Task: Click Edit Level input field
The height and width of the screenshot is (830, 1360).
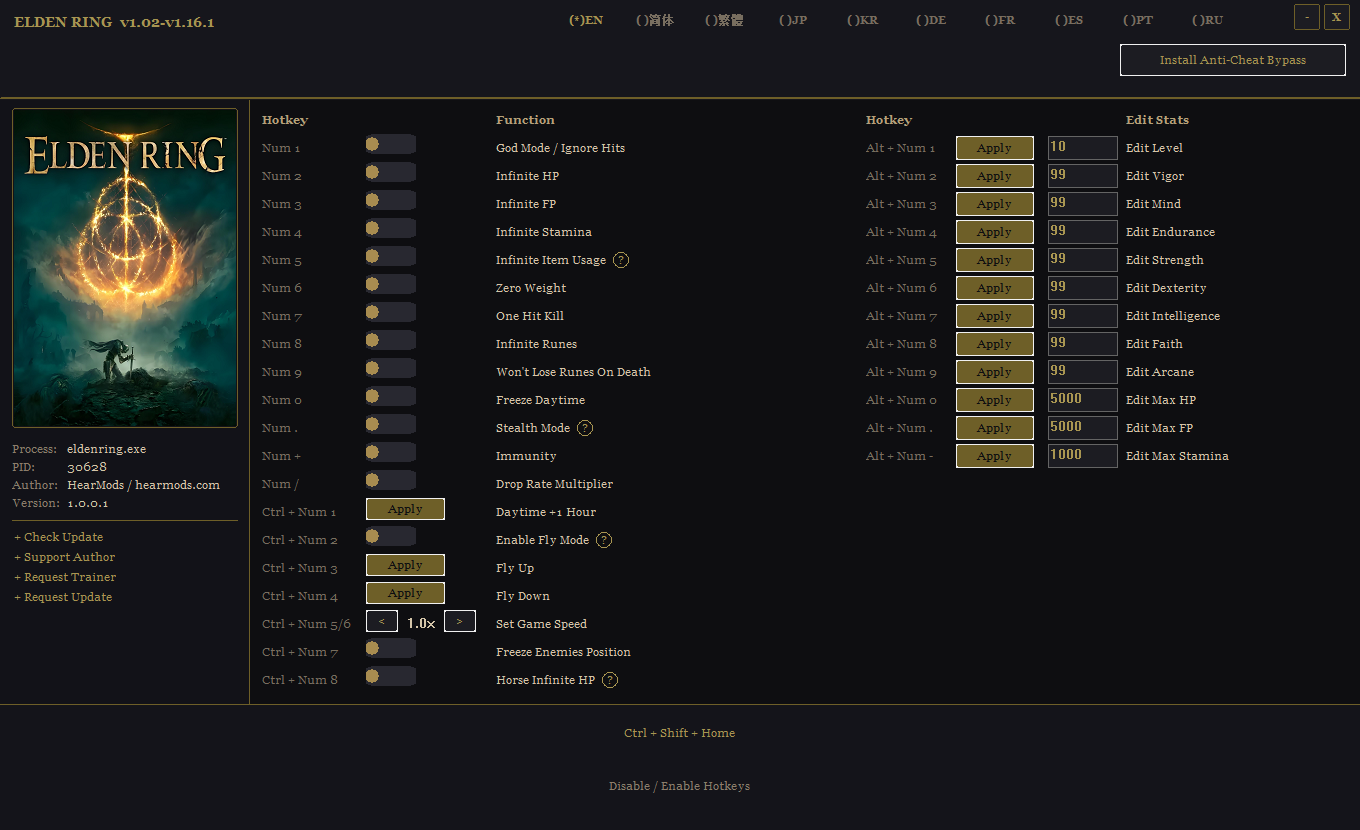Action: [x=1083, y=148]
